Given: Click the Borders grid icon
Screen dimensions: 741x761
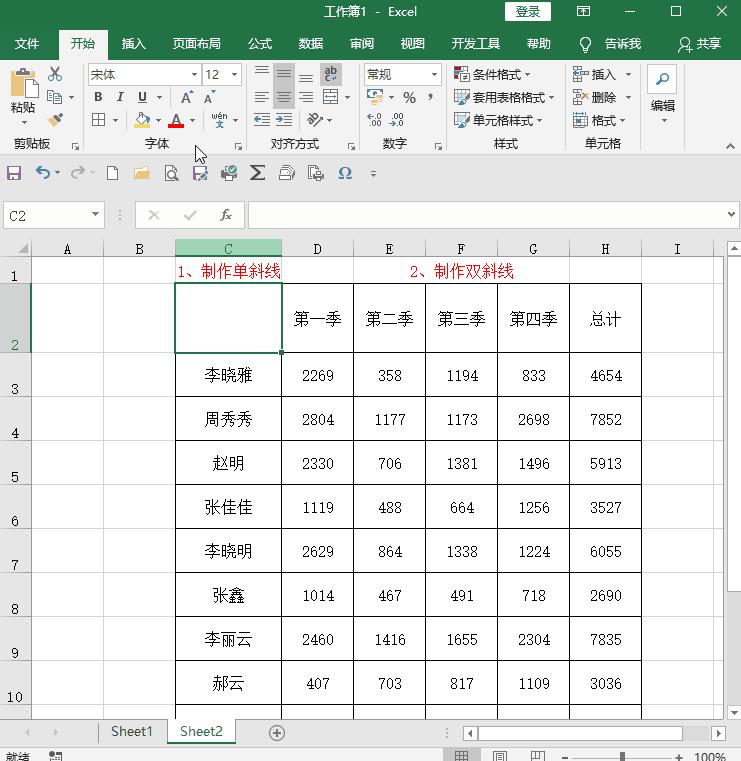Looking at the screenshot, I should [x=99, y=119].
